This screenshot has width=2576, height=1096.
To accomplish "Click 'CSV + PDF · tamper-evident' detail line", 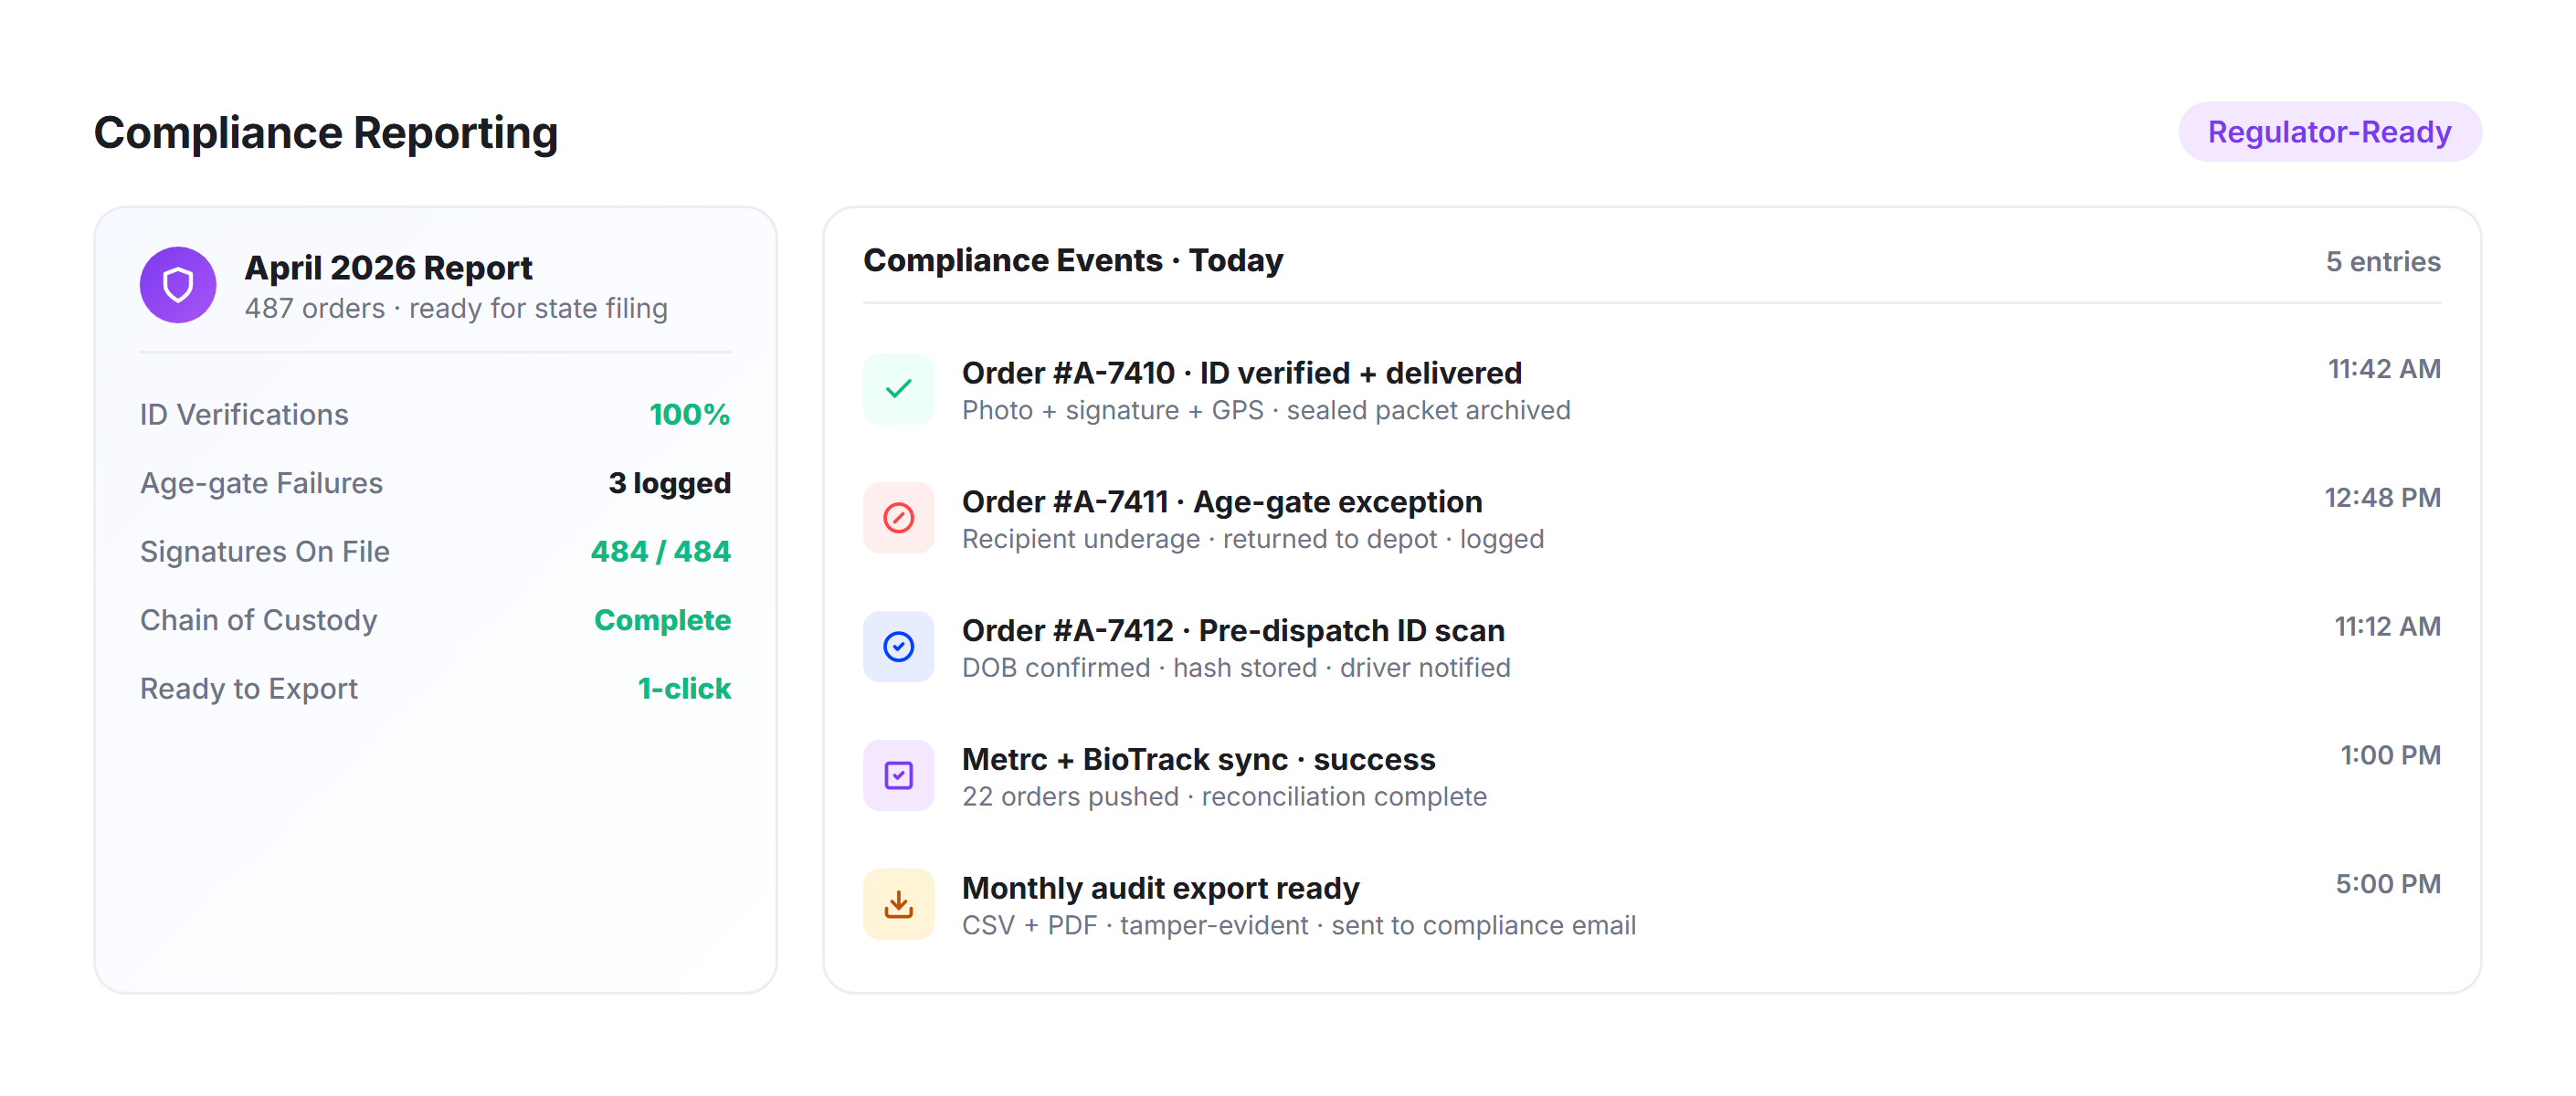I will (x=1298, y=926).
